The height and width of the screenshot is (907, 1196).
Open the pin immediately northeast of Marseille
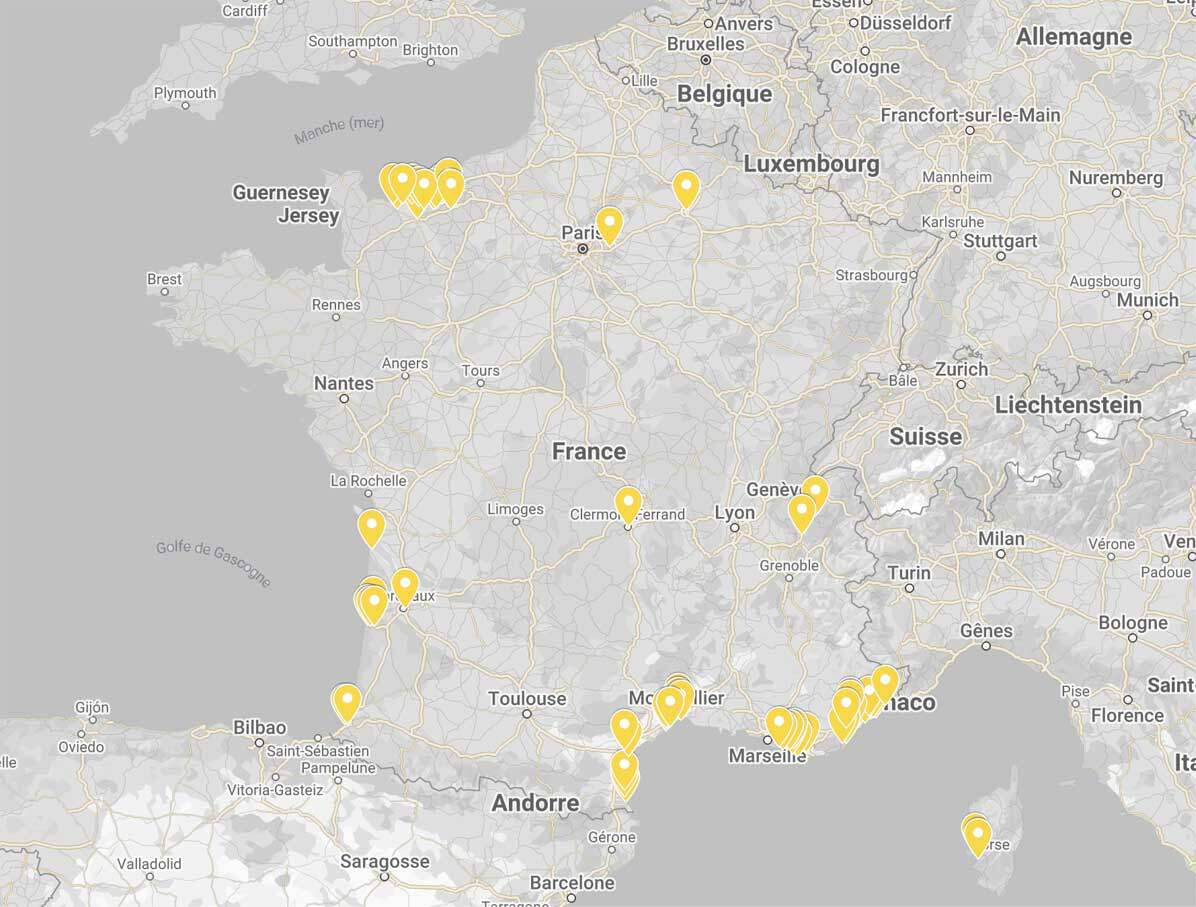point(778,723)
